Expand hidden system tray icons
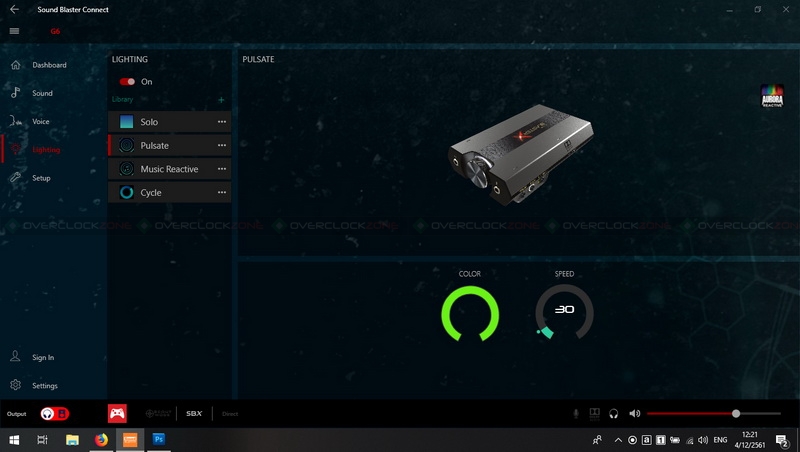This screenshot has width=800, height=452. tap(618, 440)
